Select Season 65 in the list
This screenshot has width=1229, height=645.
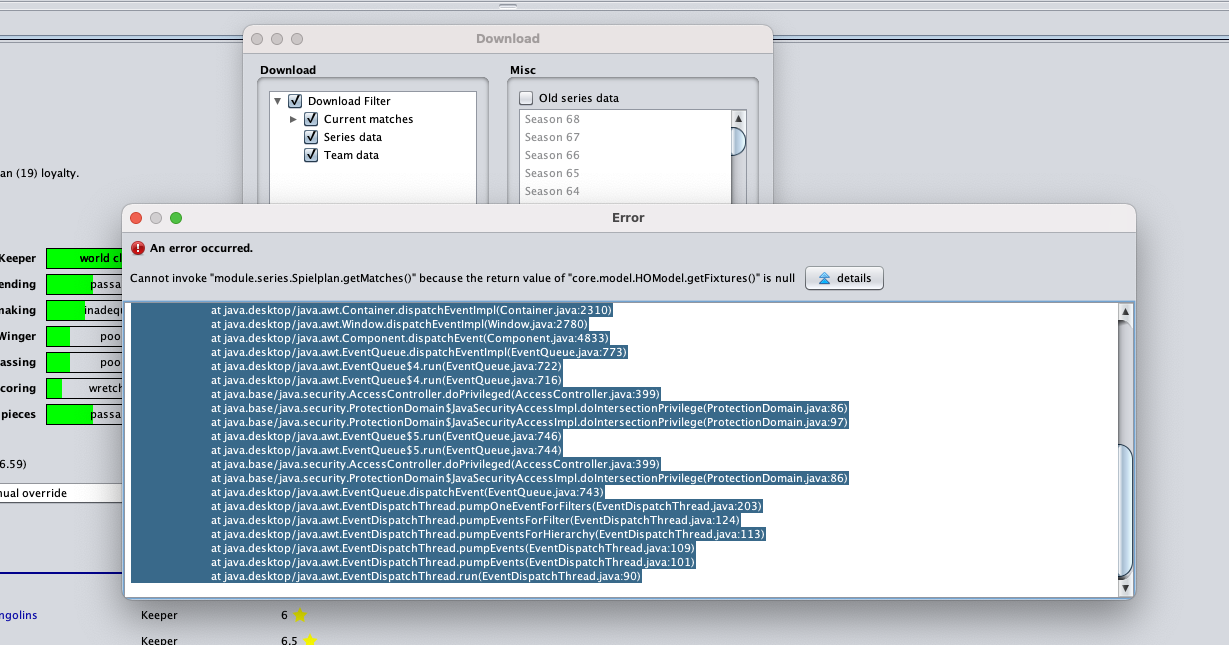click(552, 172)
